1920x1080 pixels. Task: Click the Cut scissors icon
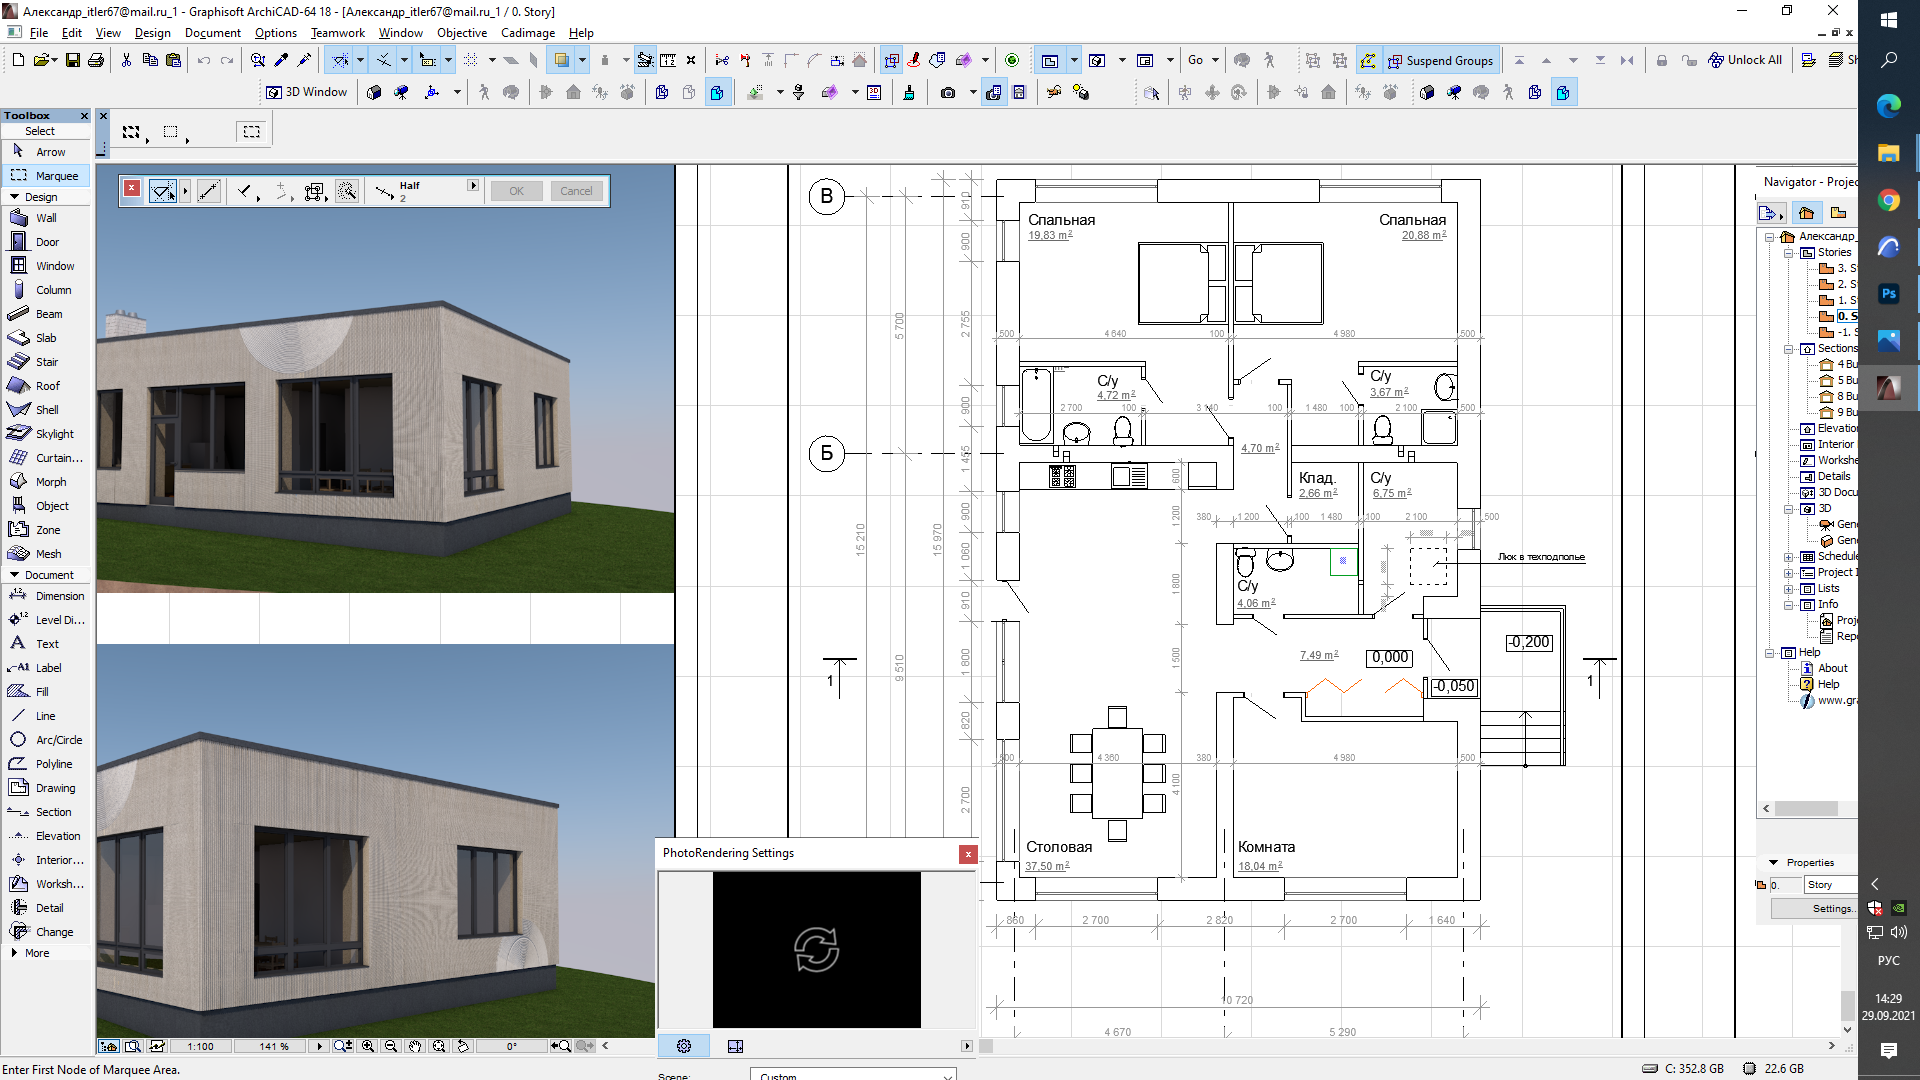[126, 60]
